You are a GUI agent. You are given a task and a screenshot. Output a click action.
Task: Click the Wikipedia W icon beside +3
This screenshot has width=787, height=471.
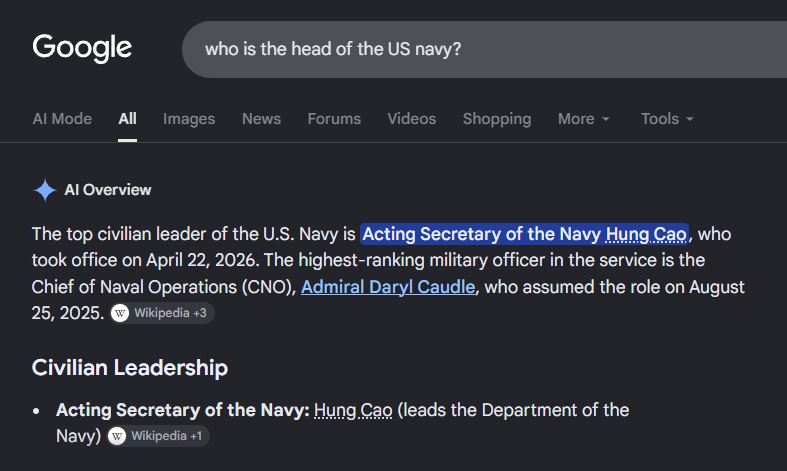pos(120,313)
